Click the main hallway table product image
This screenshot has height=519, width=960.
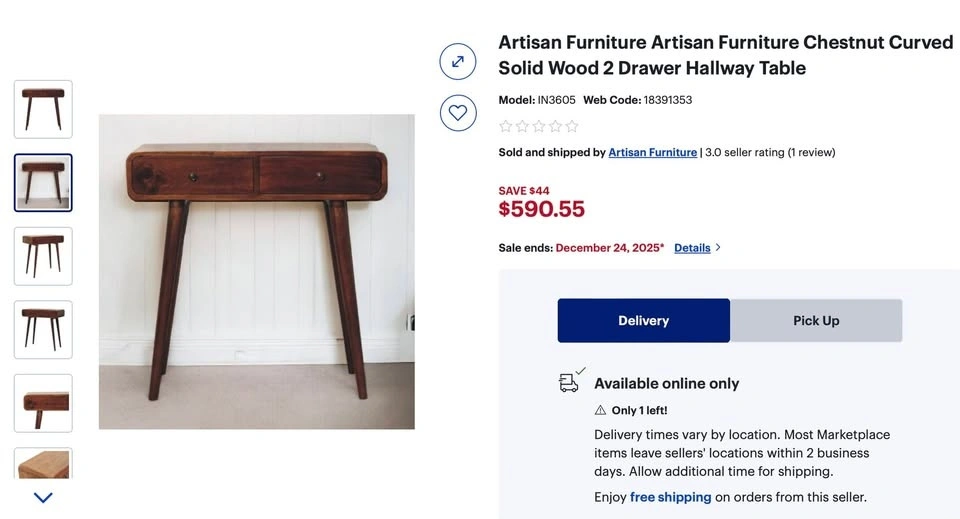point(256,272)
